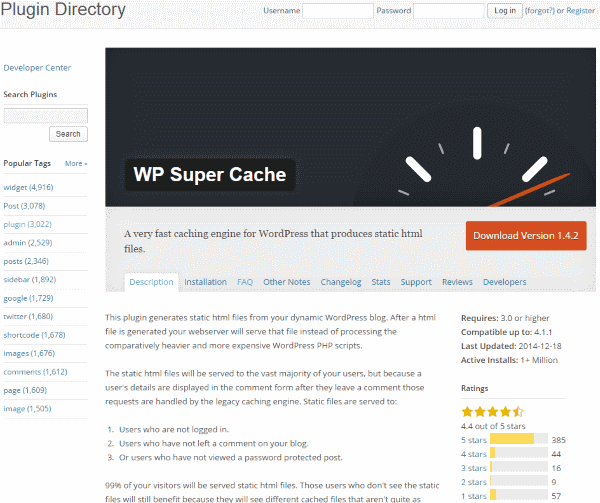Click the Plugin Directory heading

click(63, 9)
